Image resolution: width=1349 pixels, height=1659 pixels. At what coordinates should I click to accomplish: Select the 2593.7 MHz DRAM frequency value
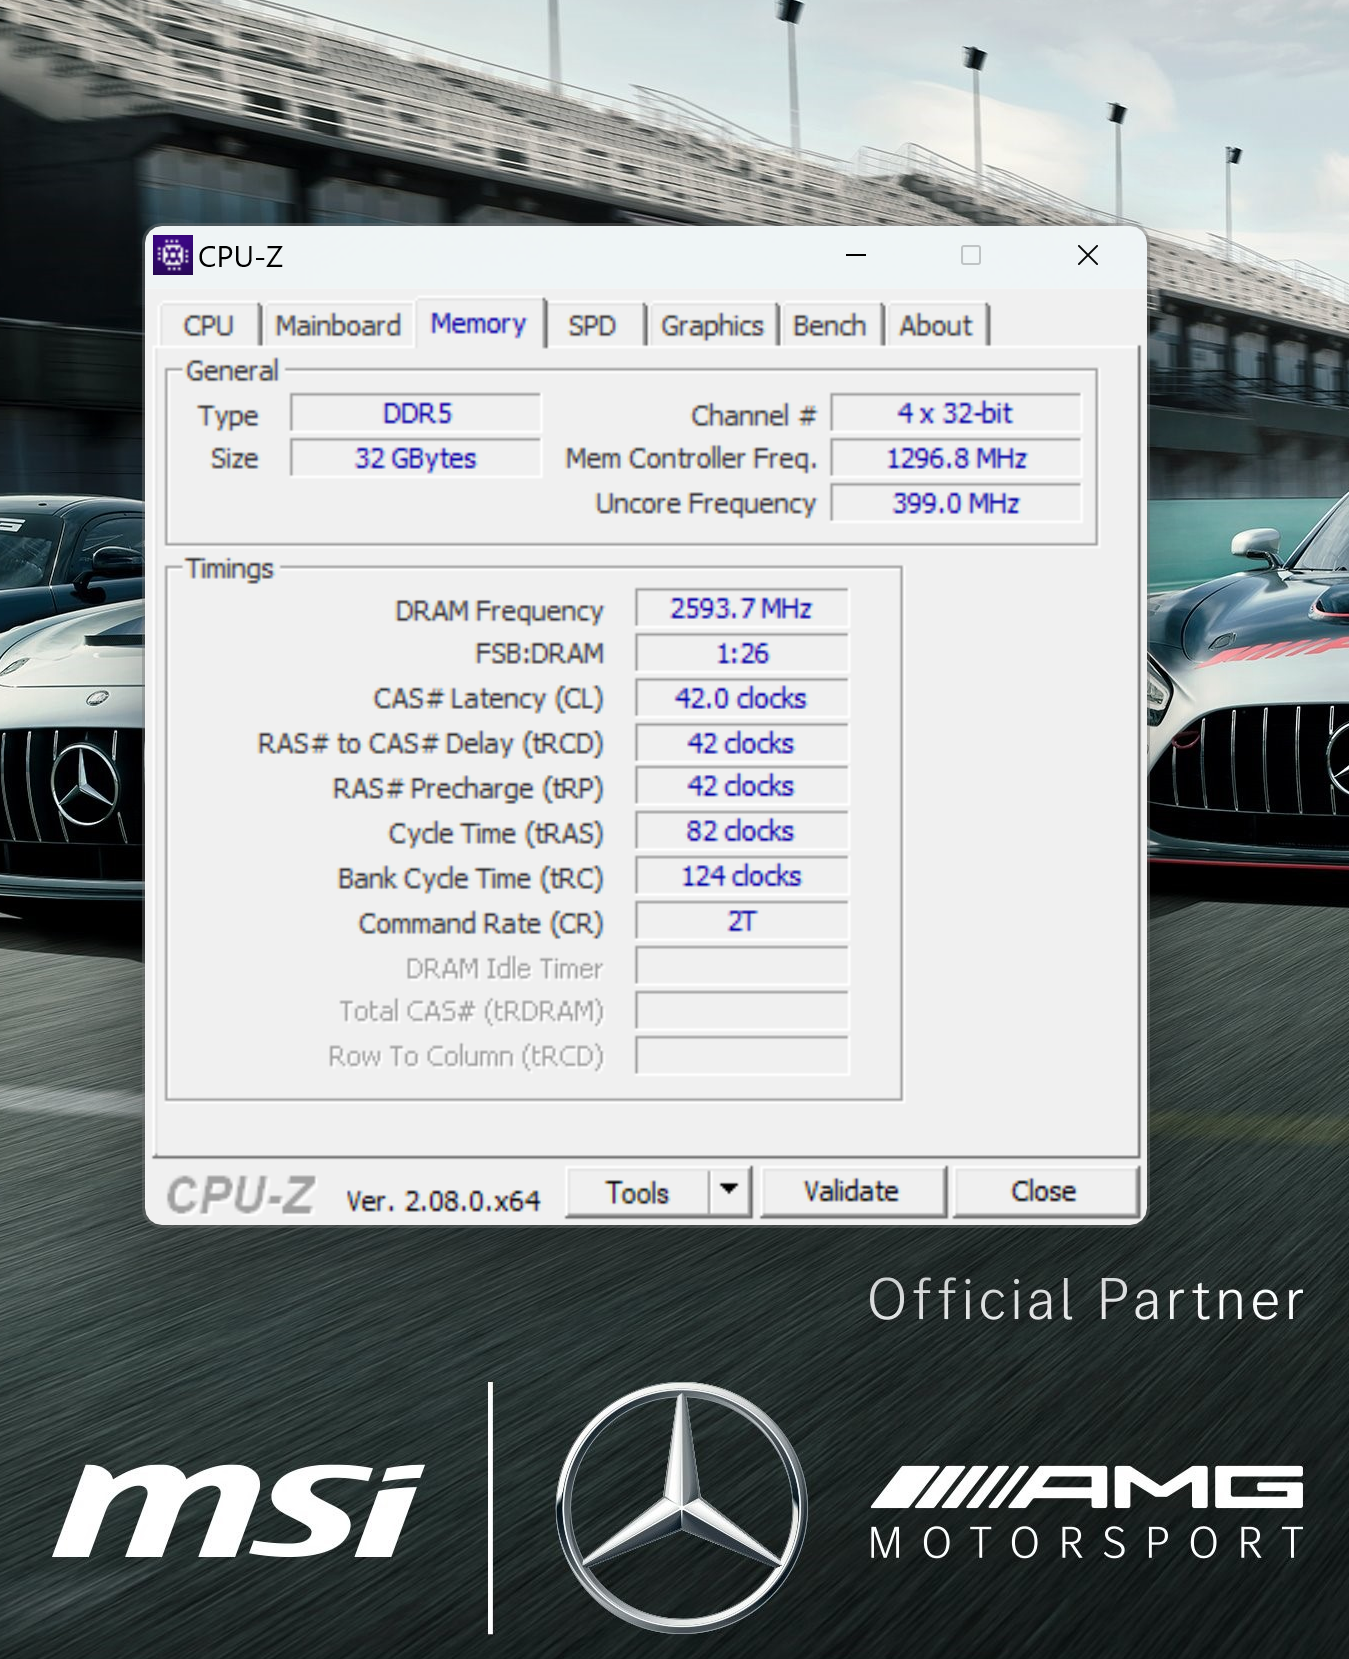742,609
